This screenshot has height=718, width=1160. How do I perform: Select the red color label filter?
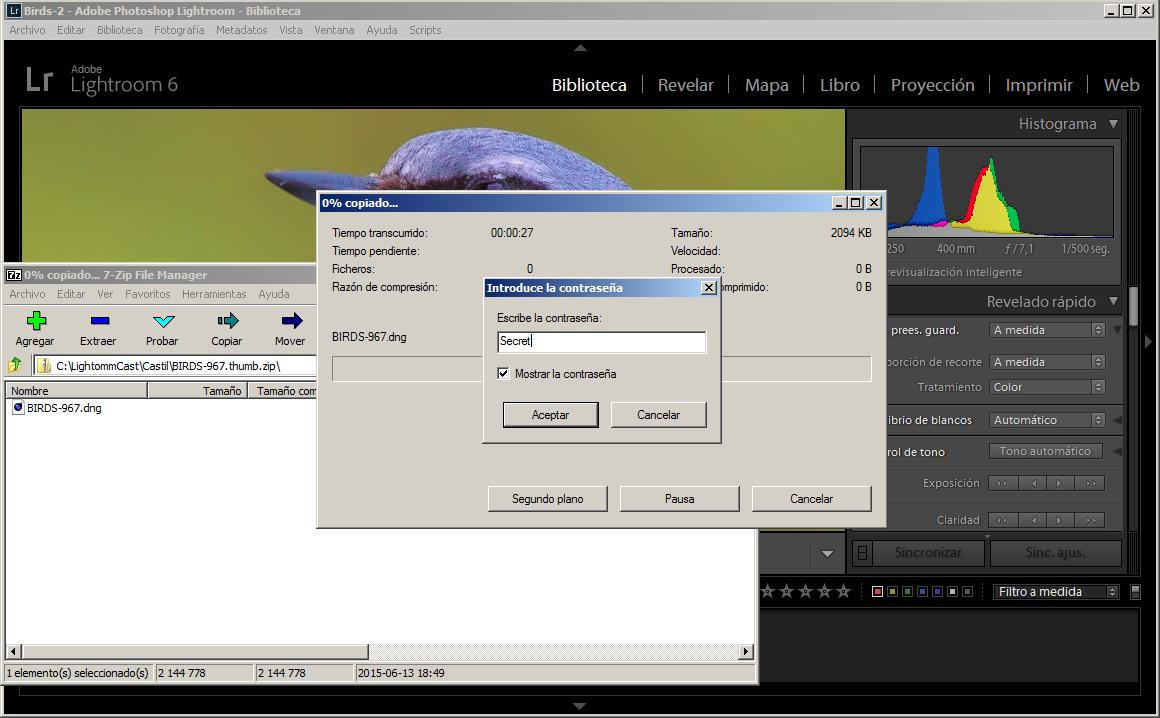[877, 591]
